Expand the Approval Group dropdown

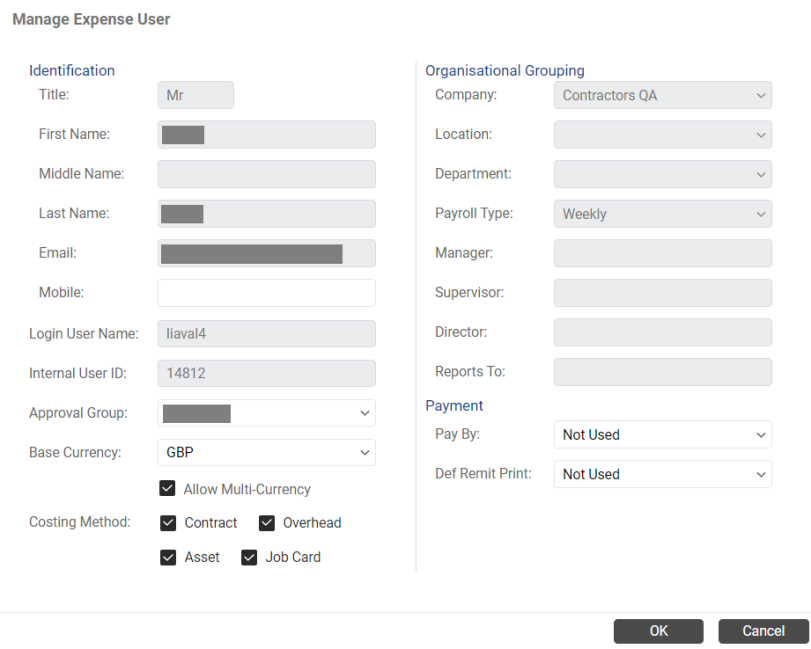click(x=266, y=413)
